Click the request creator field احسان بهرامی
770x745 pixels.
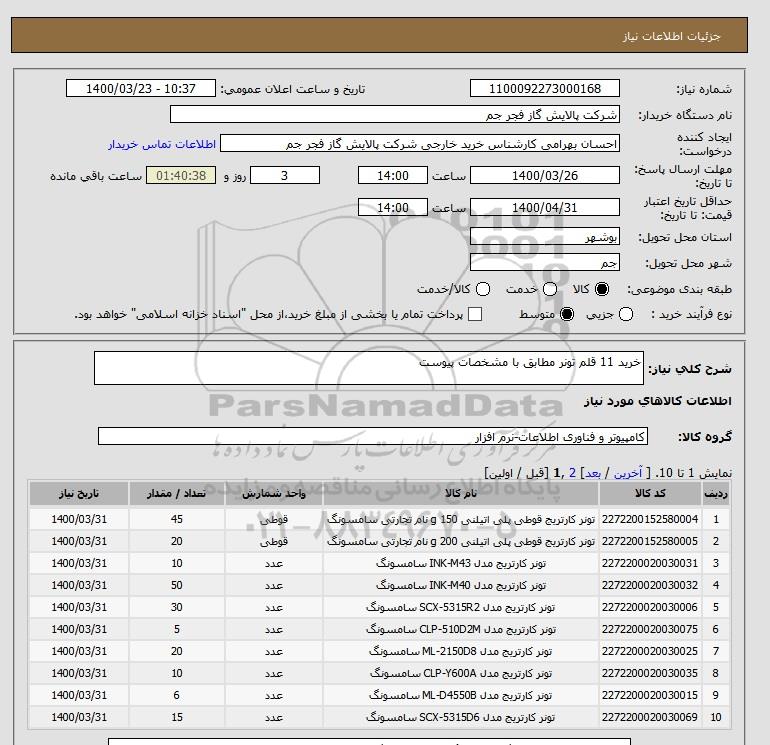click(420, 144)
